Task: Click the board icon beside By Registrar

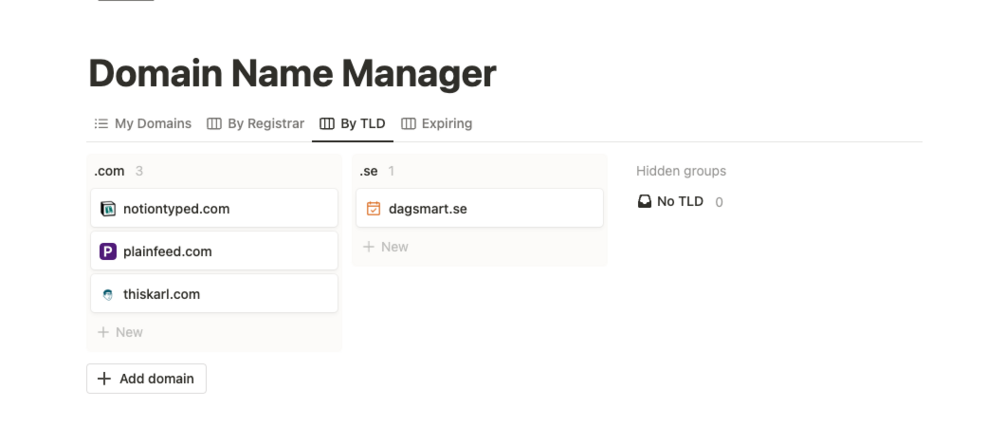Action: (x=214, y=124)
